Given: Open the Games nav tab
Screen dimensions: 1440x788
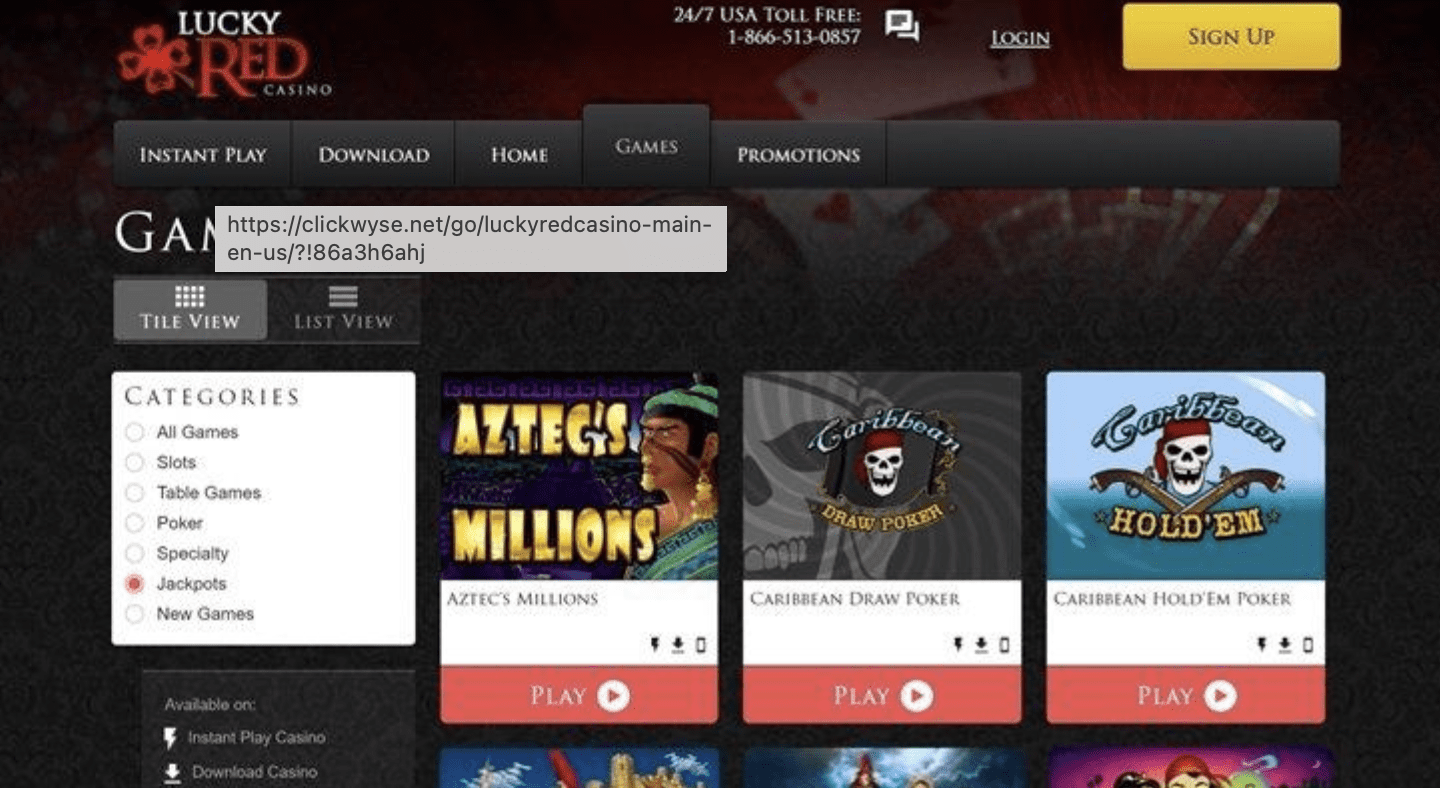Looking at the screenshot, I should pos(646,146).
